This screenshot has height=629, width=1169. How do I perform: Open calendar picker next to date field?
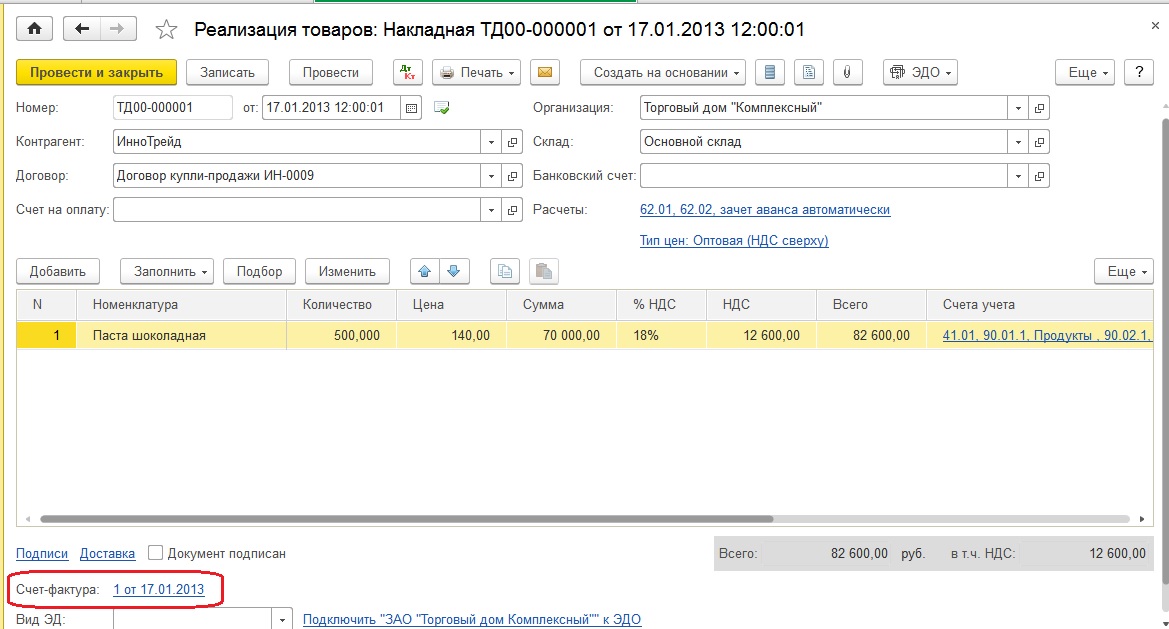click(411, 108)
